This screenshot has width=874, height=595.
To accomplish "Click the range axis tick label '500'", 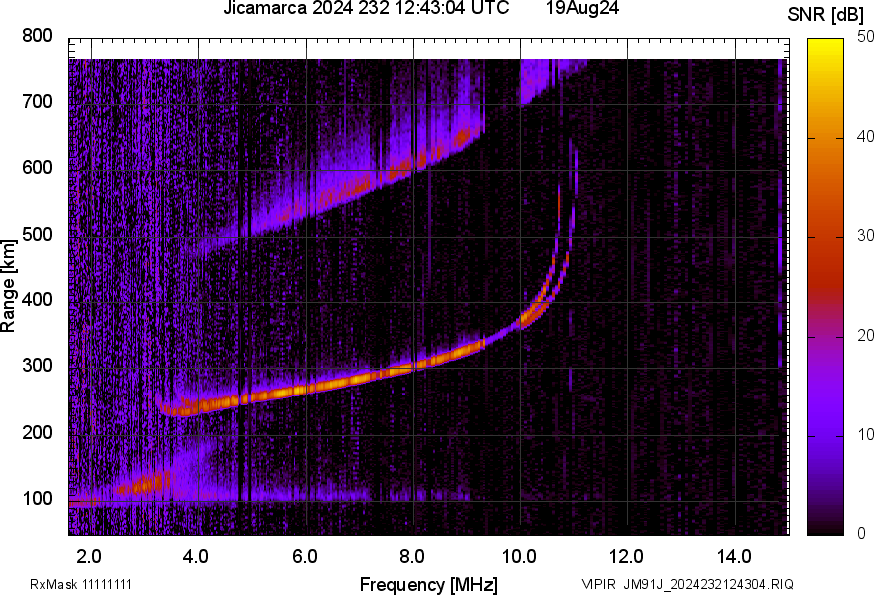I will 37,234.
